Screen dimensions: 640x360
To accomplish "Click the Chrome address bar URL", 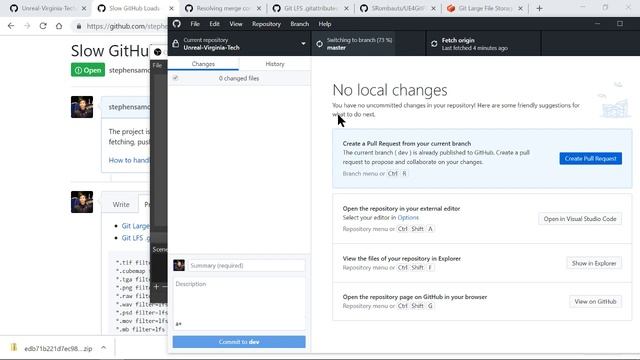I will [127, 26].
